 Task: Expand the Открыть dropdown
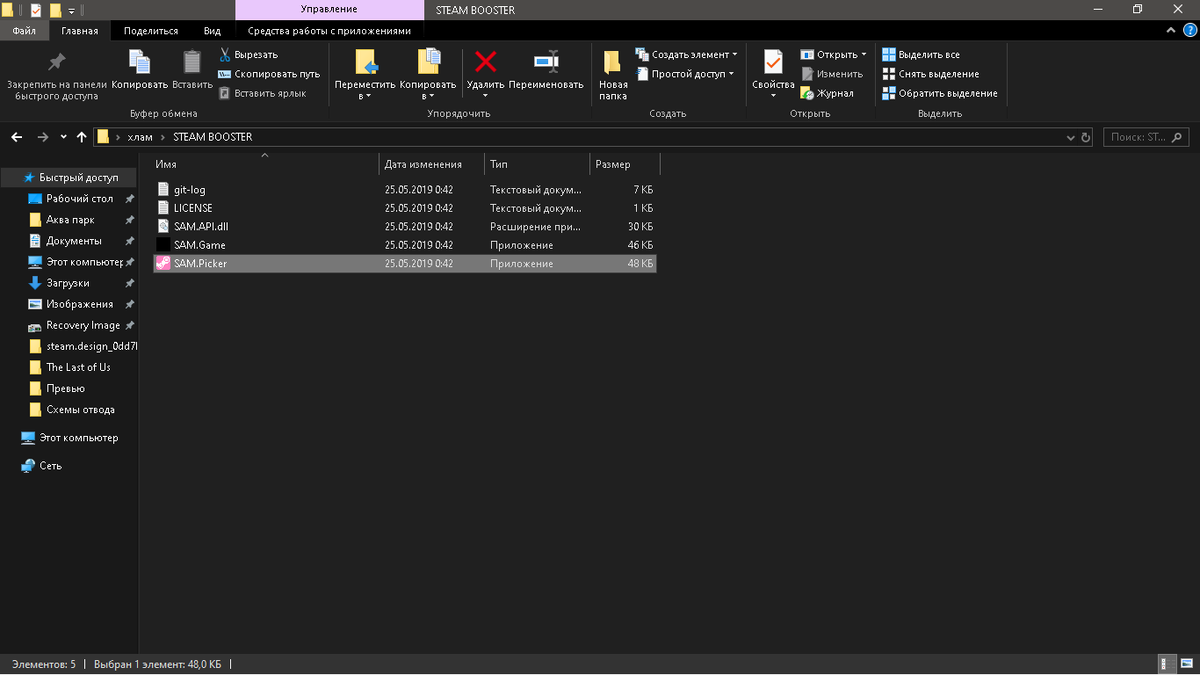(833, 55)
